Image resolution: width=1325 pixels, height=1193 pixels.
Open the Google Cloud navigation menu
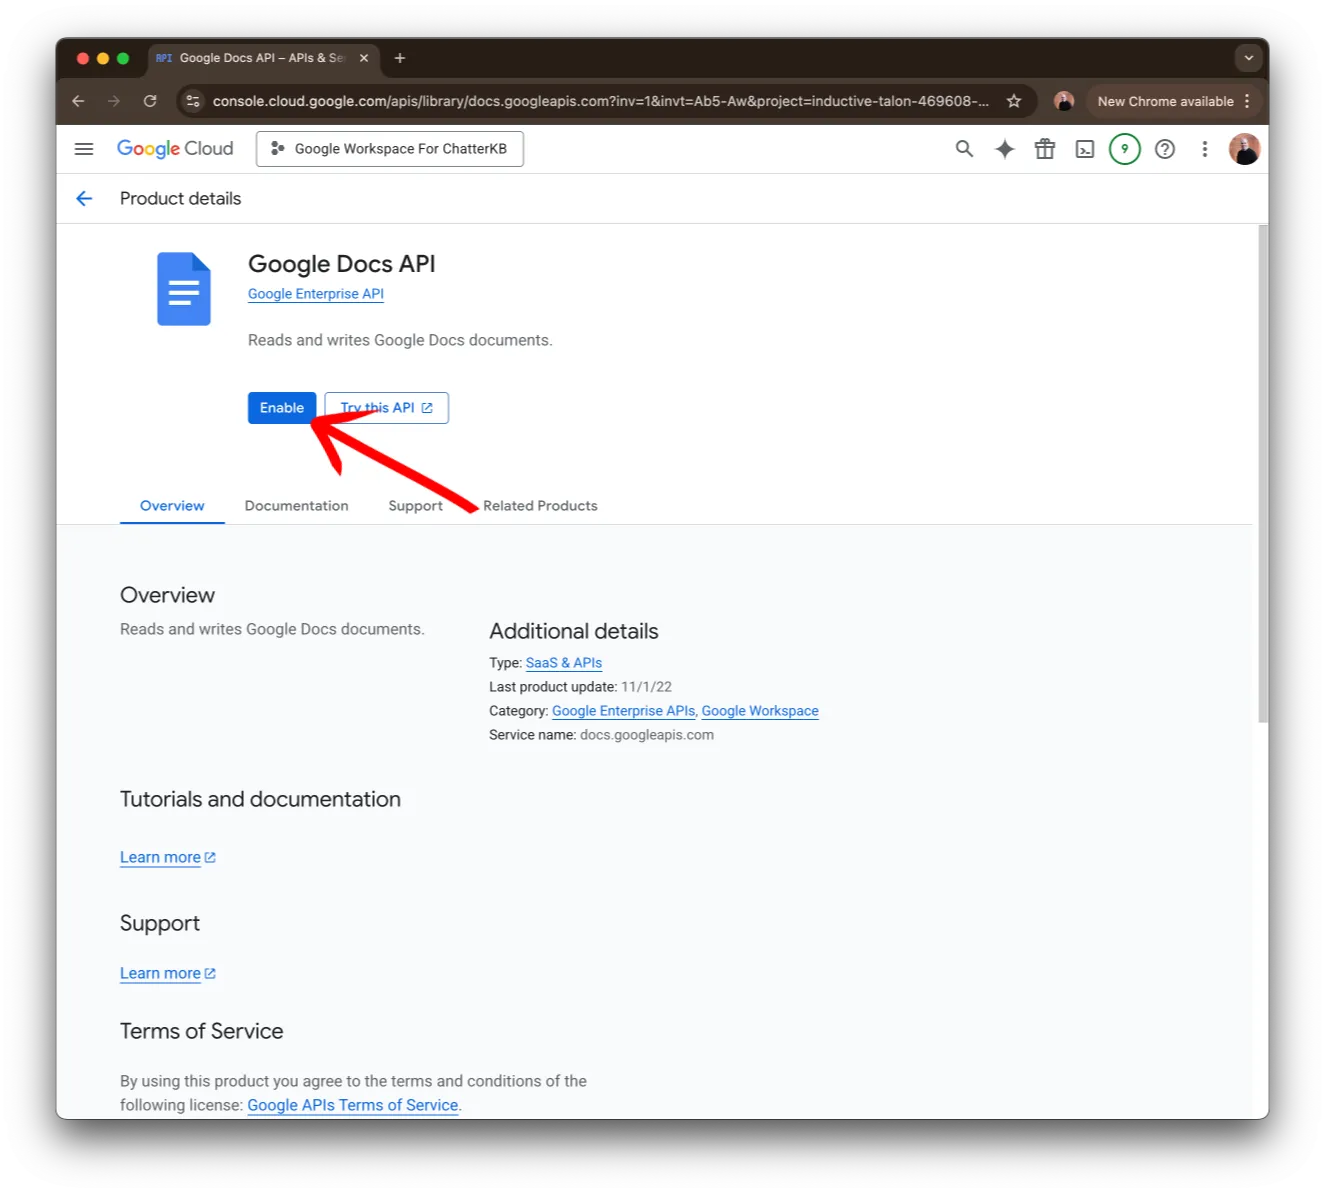click(x=84, y=149)
